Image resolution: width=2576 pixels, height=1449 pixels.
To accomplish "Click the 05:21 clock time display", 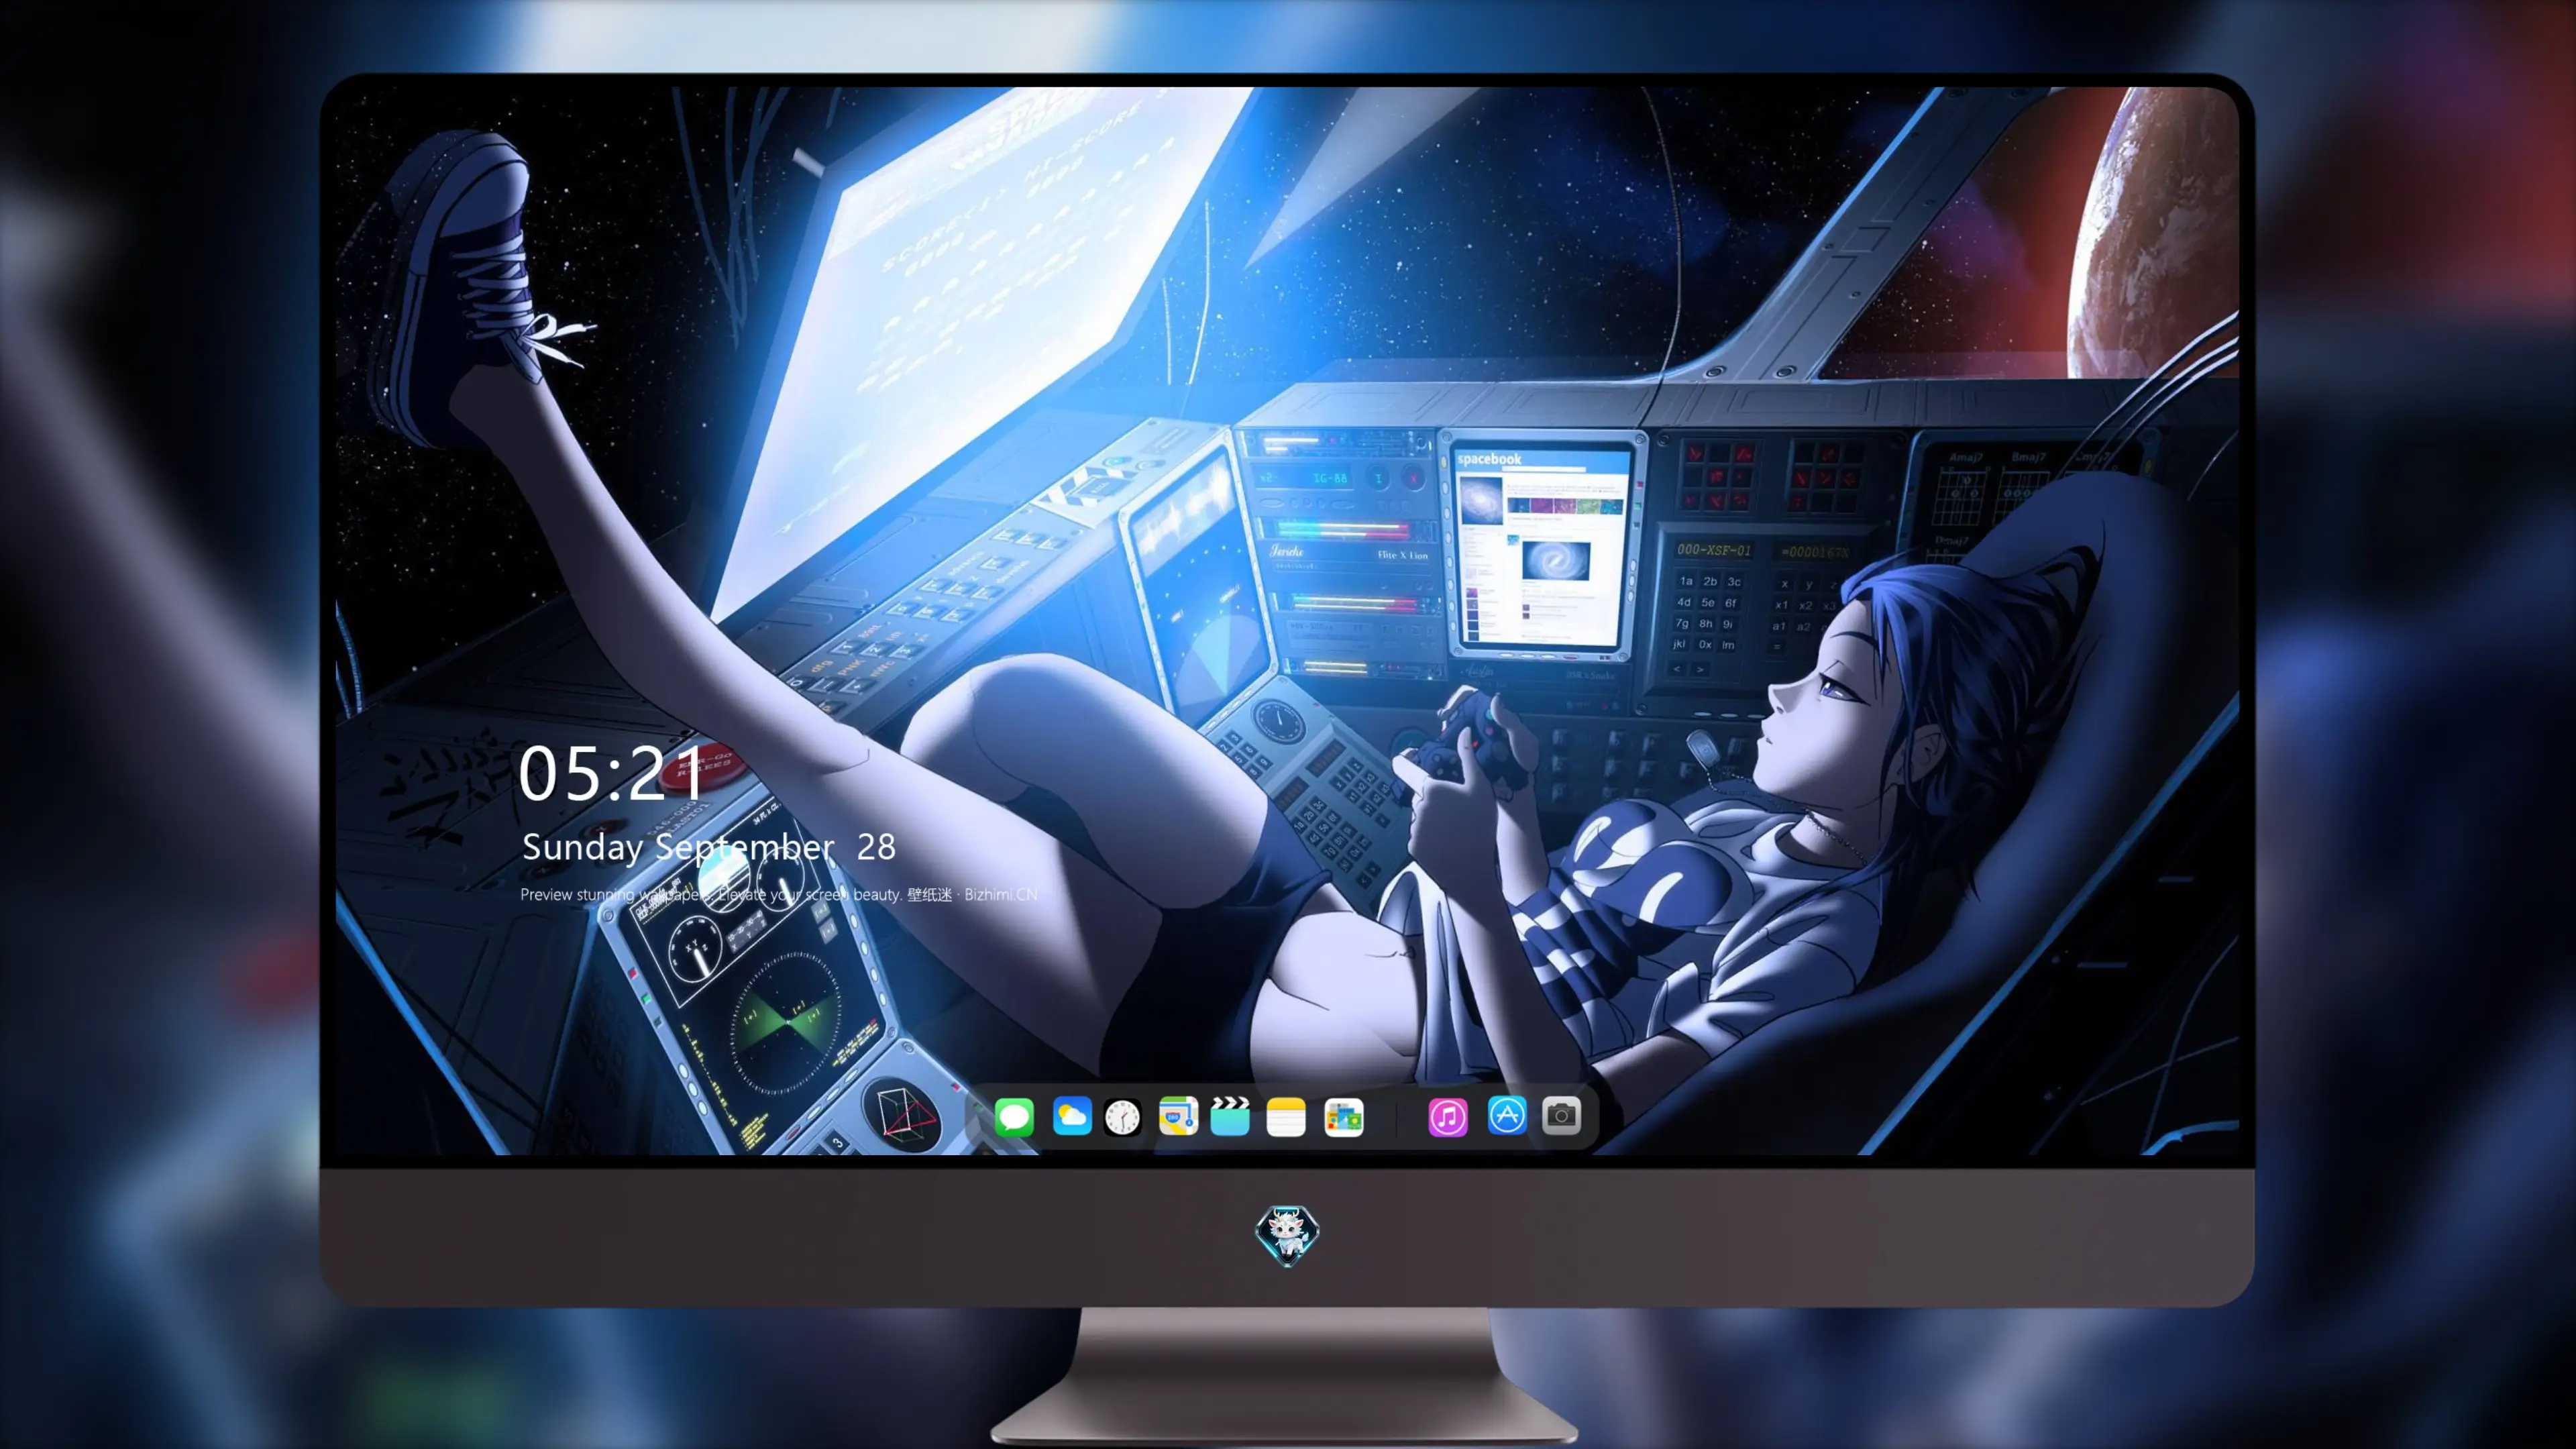I will [x=611, y=773].
